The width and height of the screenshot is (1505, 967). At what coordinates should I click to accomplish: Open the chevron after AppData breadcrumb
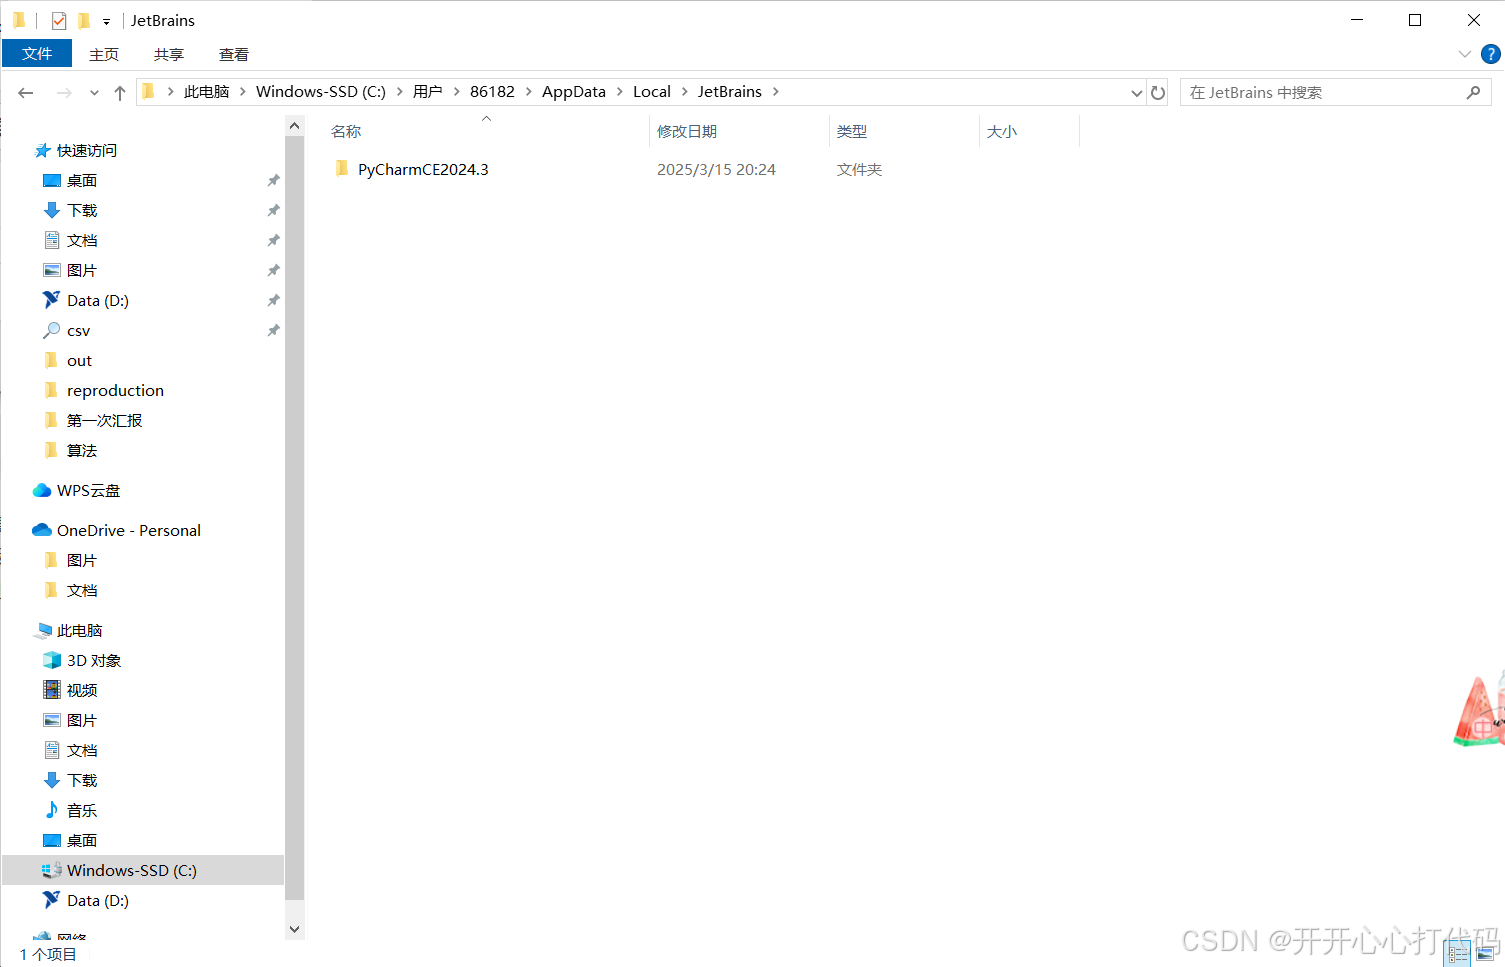(620, 92)
